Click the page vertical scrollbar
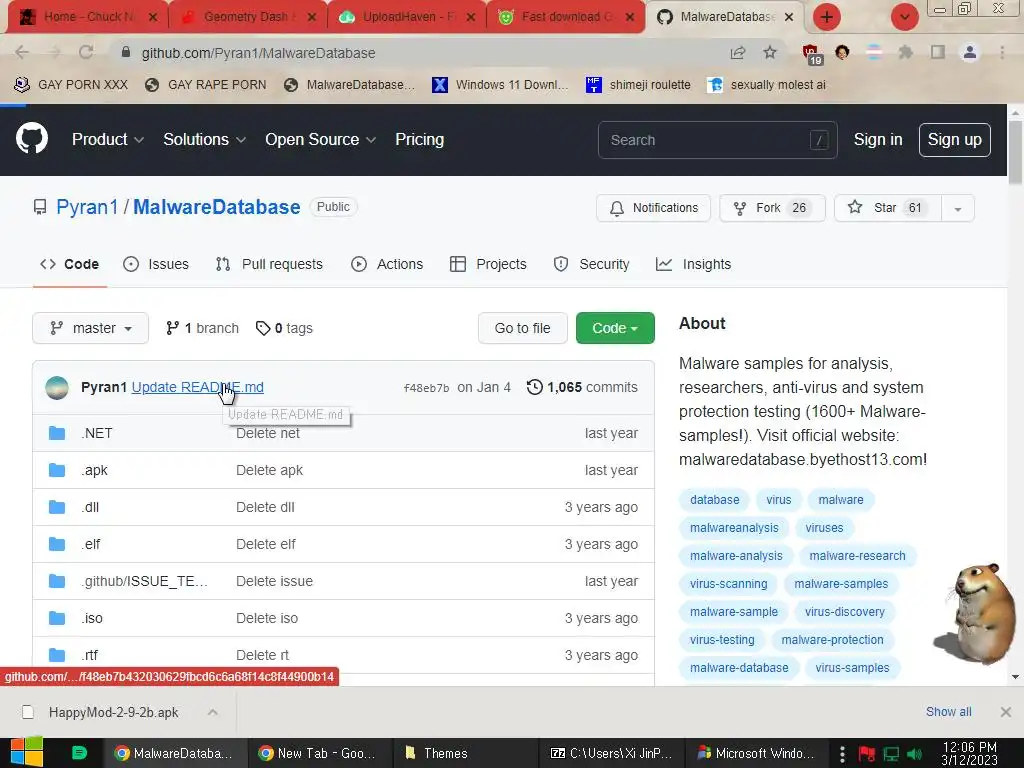This screenshot has width=1024, height=768. pos(1015,152)
